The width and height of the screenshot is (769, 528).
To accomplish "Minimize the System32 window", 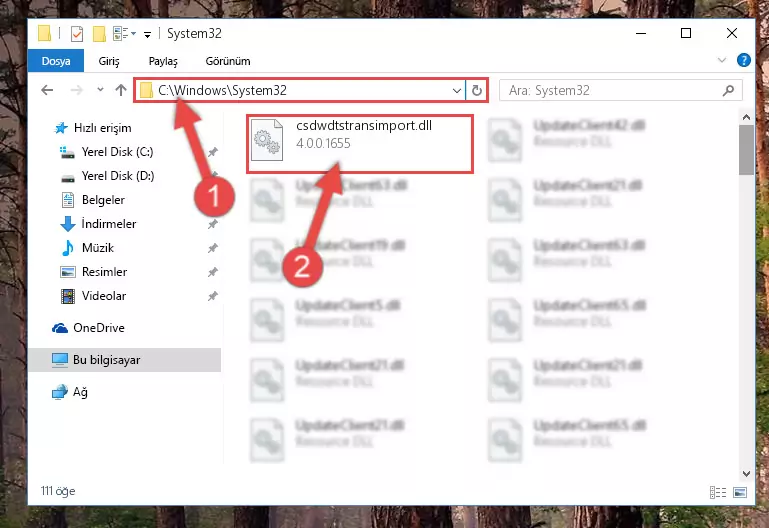I will tap(641, 33).
